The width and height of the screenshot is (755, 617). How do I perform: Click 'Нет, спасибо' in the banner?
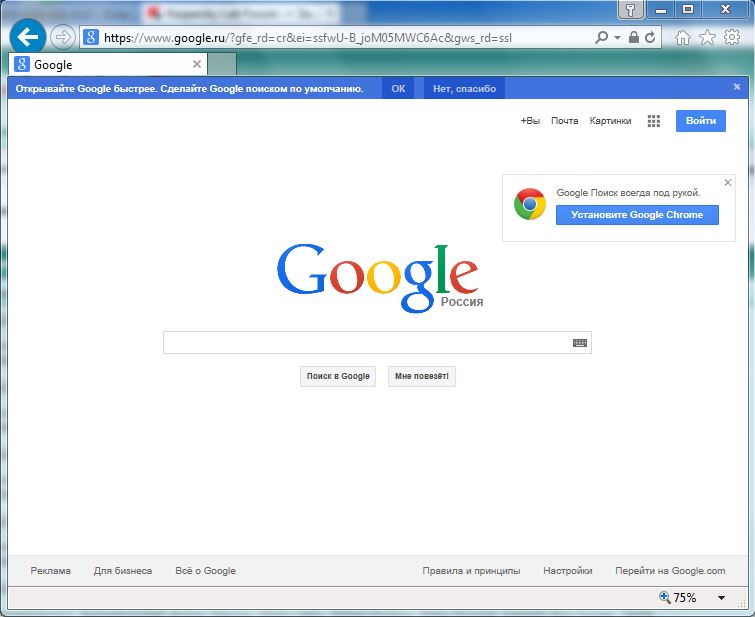pos(464,88)
